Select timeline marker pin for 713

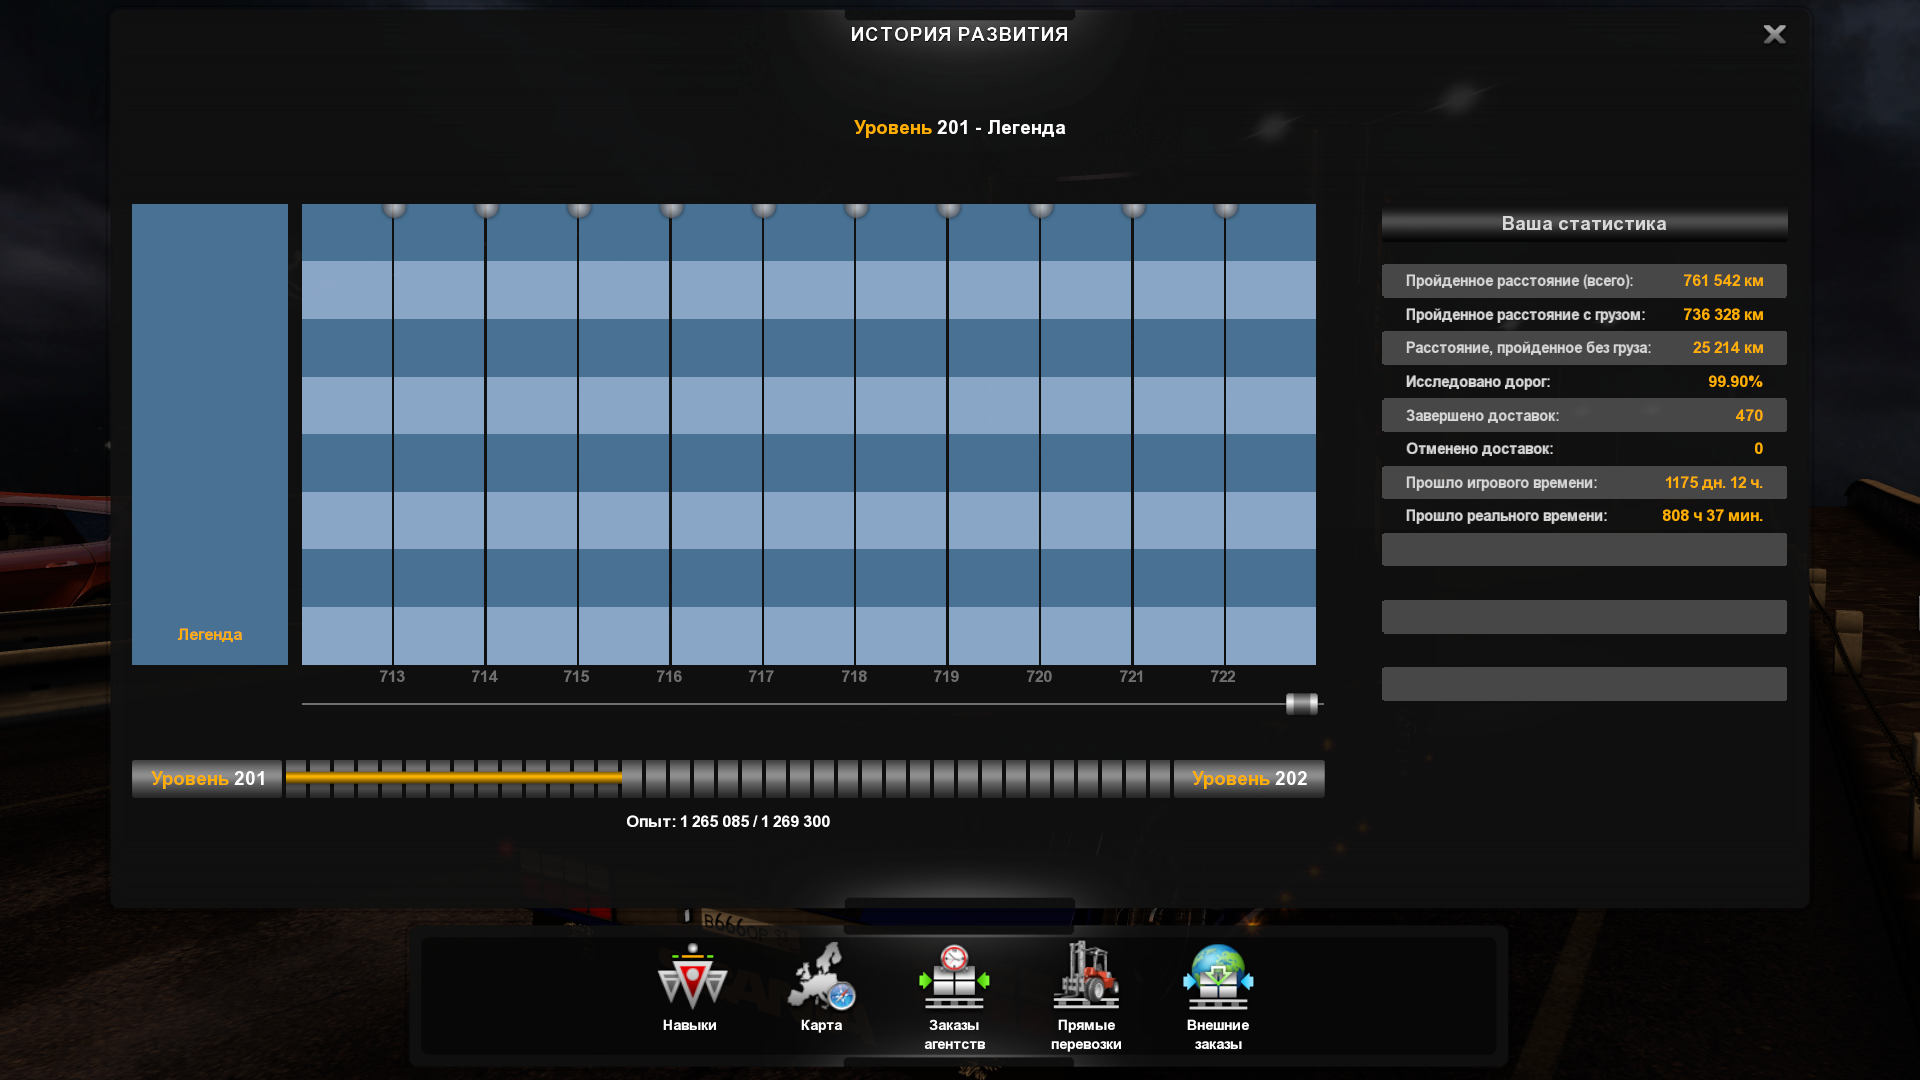[394, 209]
